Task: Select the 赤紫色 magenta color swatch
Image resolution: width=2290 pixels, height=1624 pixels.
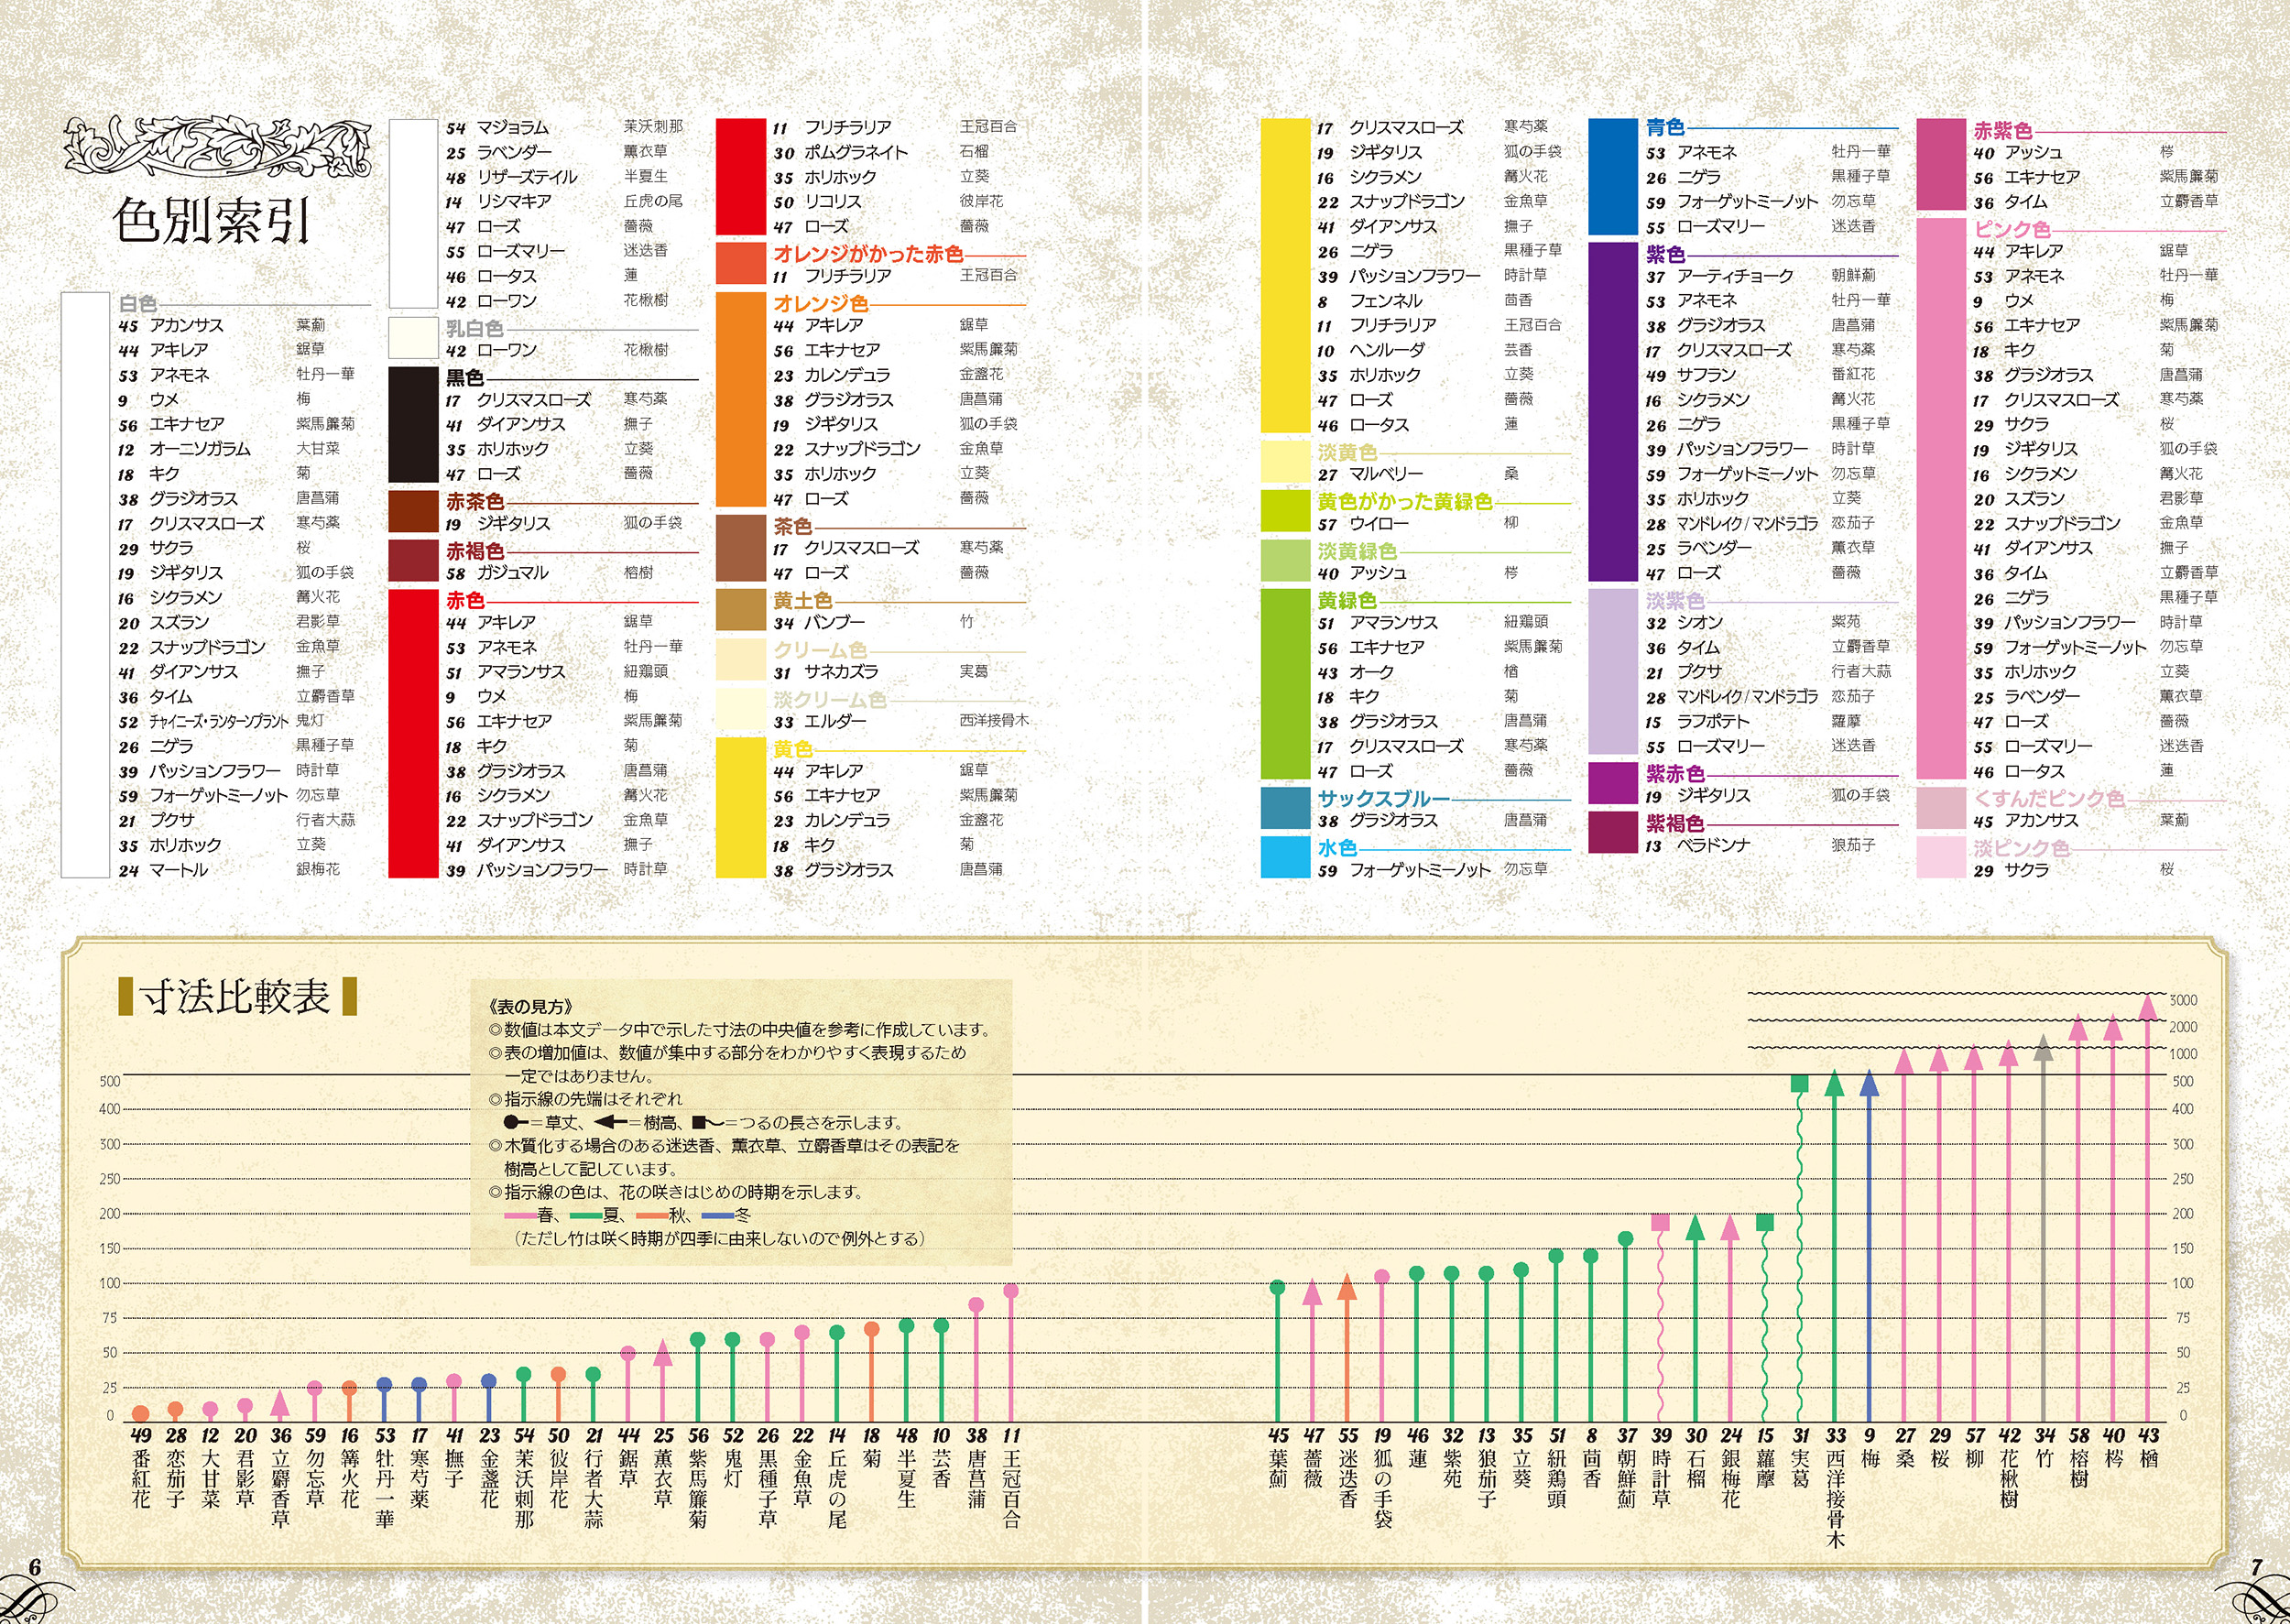Action: (1941, 164)
